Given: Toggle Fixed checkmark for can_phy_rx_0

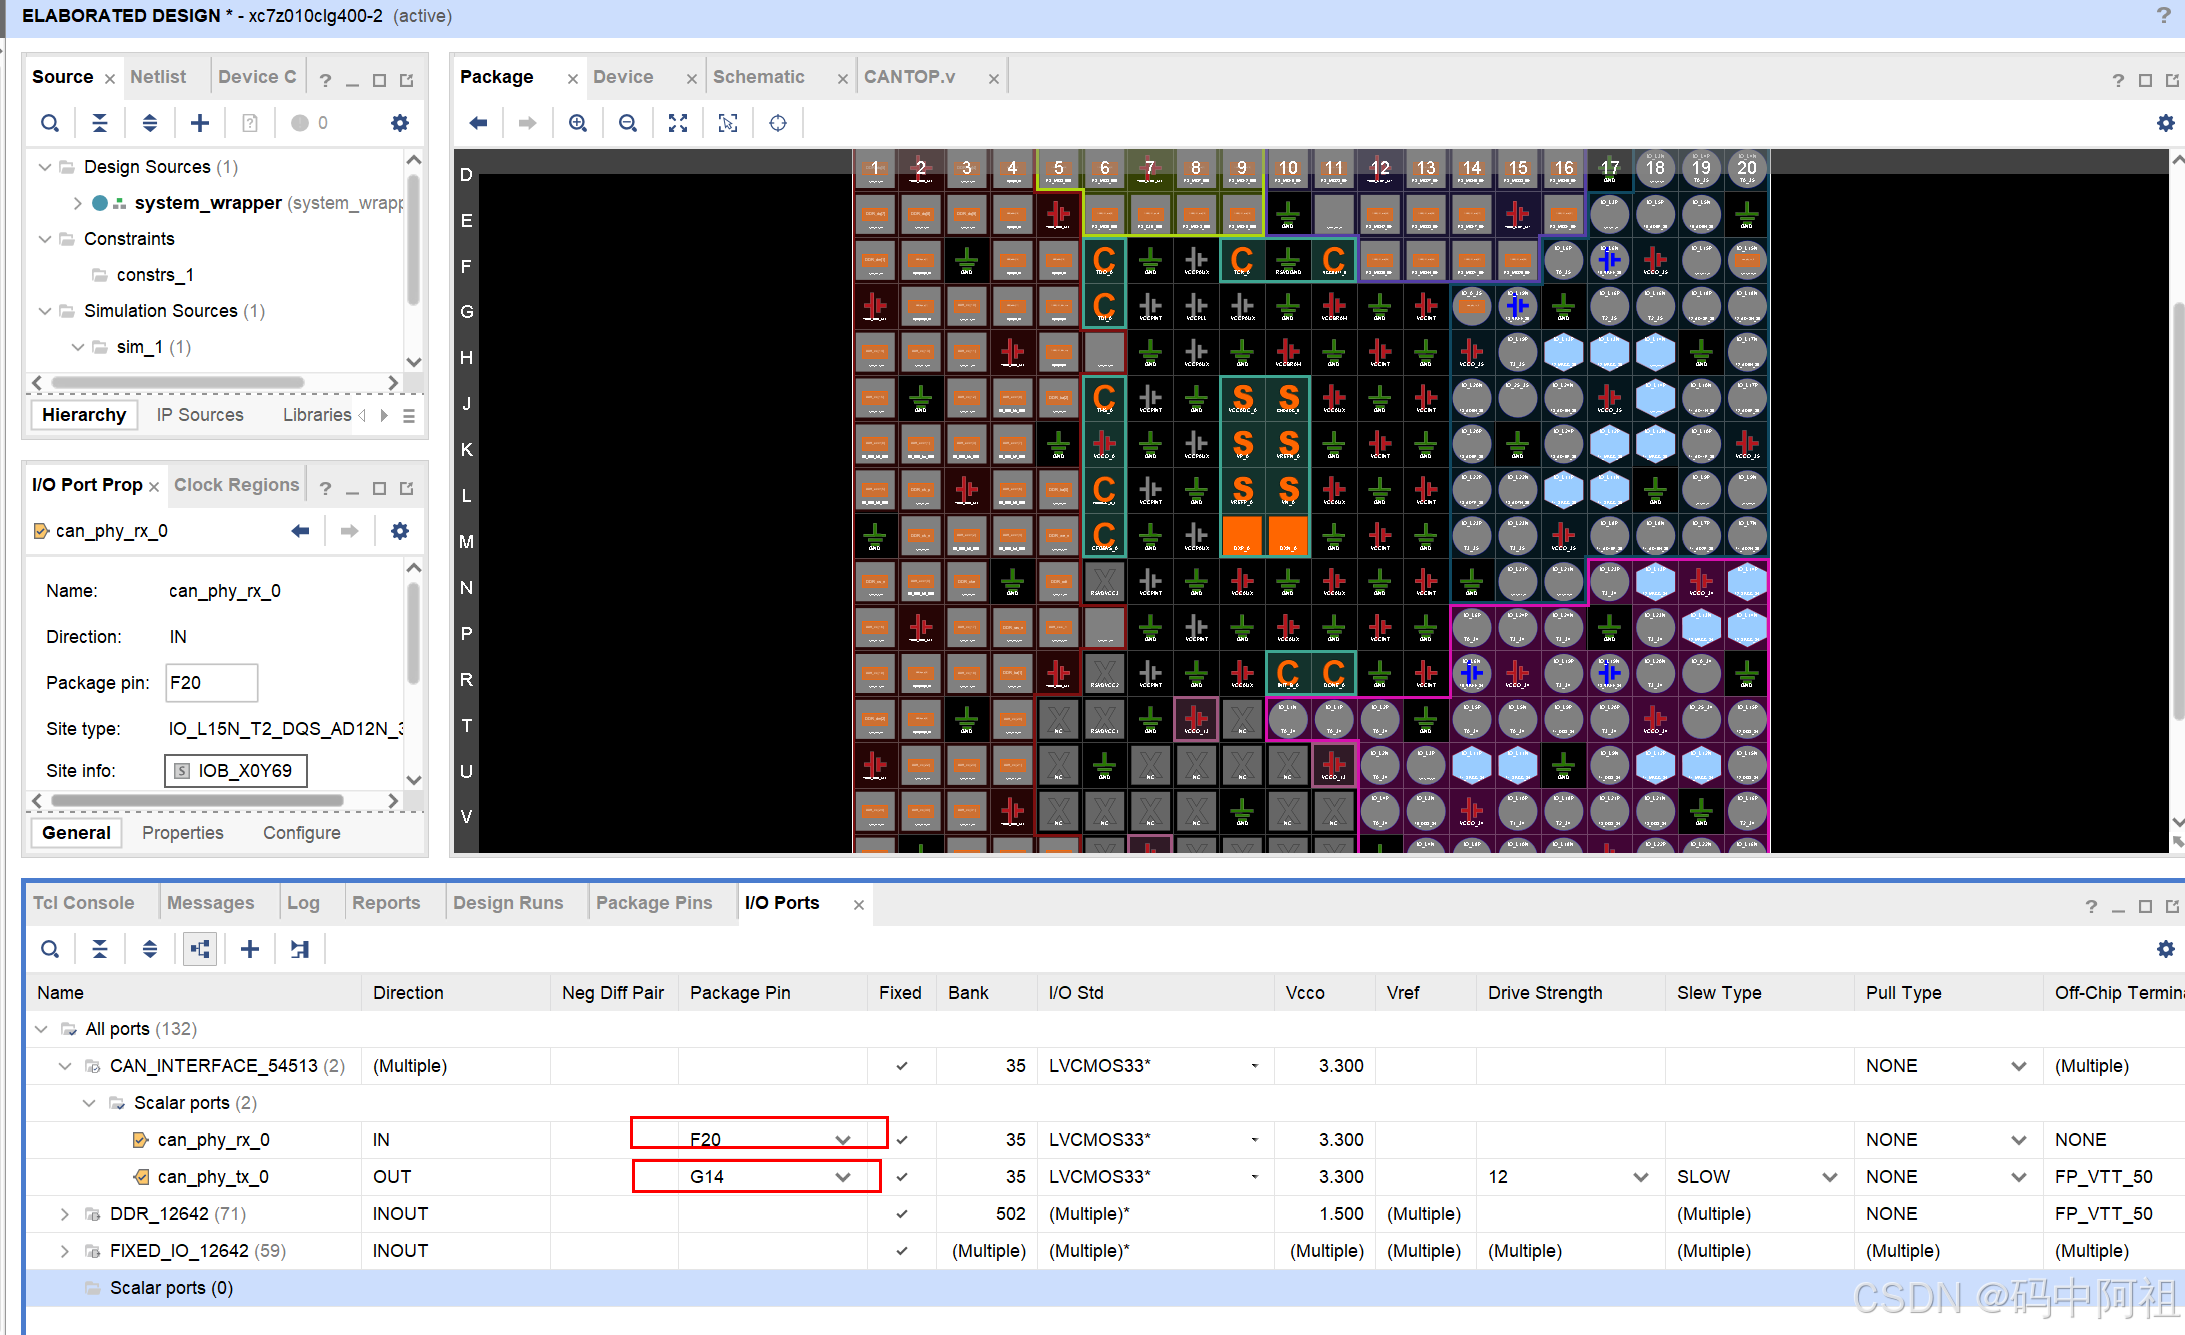Looking at the screenshot, I should 902,1140.
